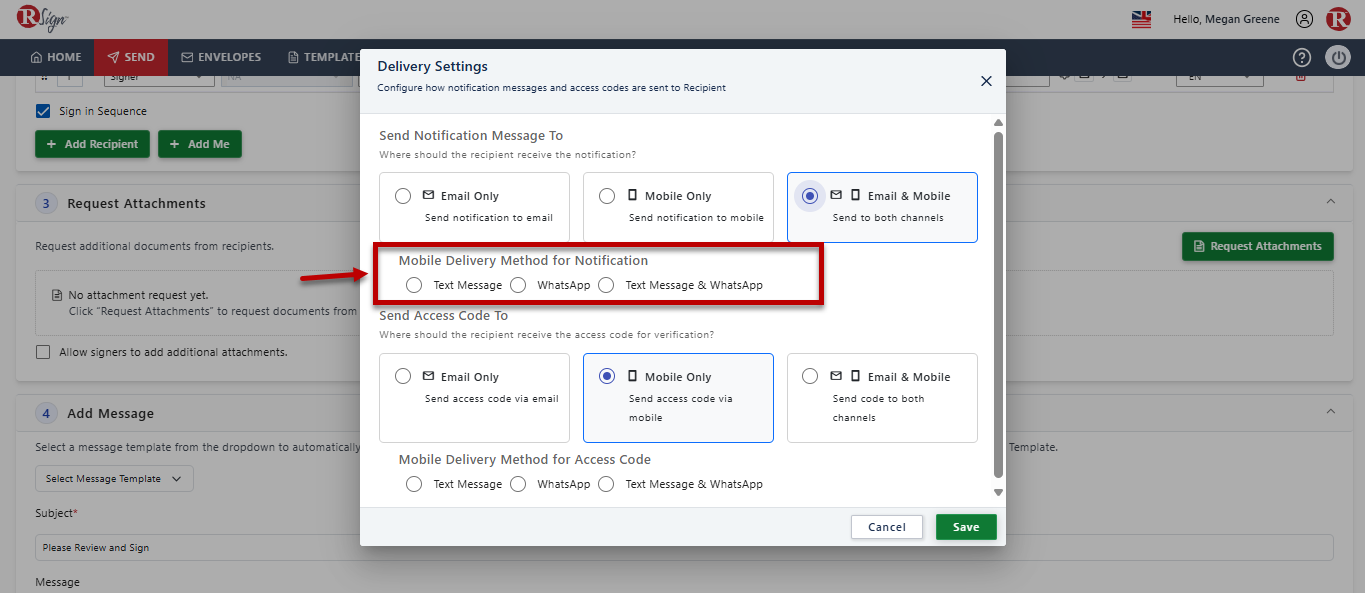Choose Text Message & WhatsApp for notification

pos(606,285)
